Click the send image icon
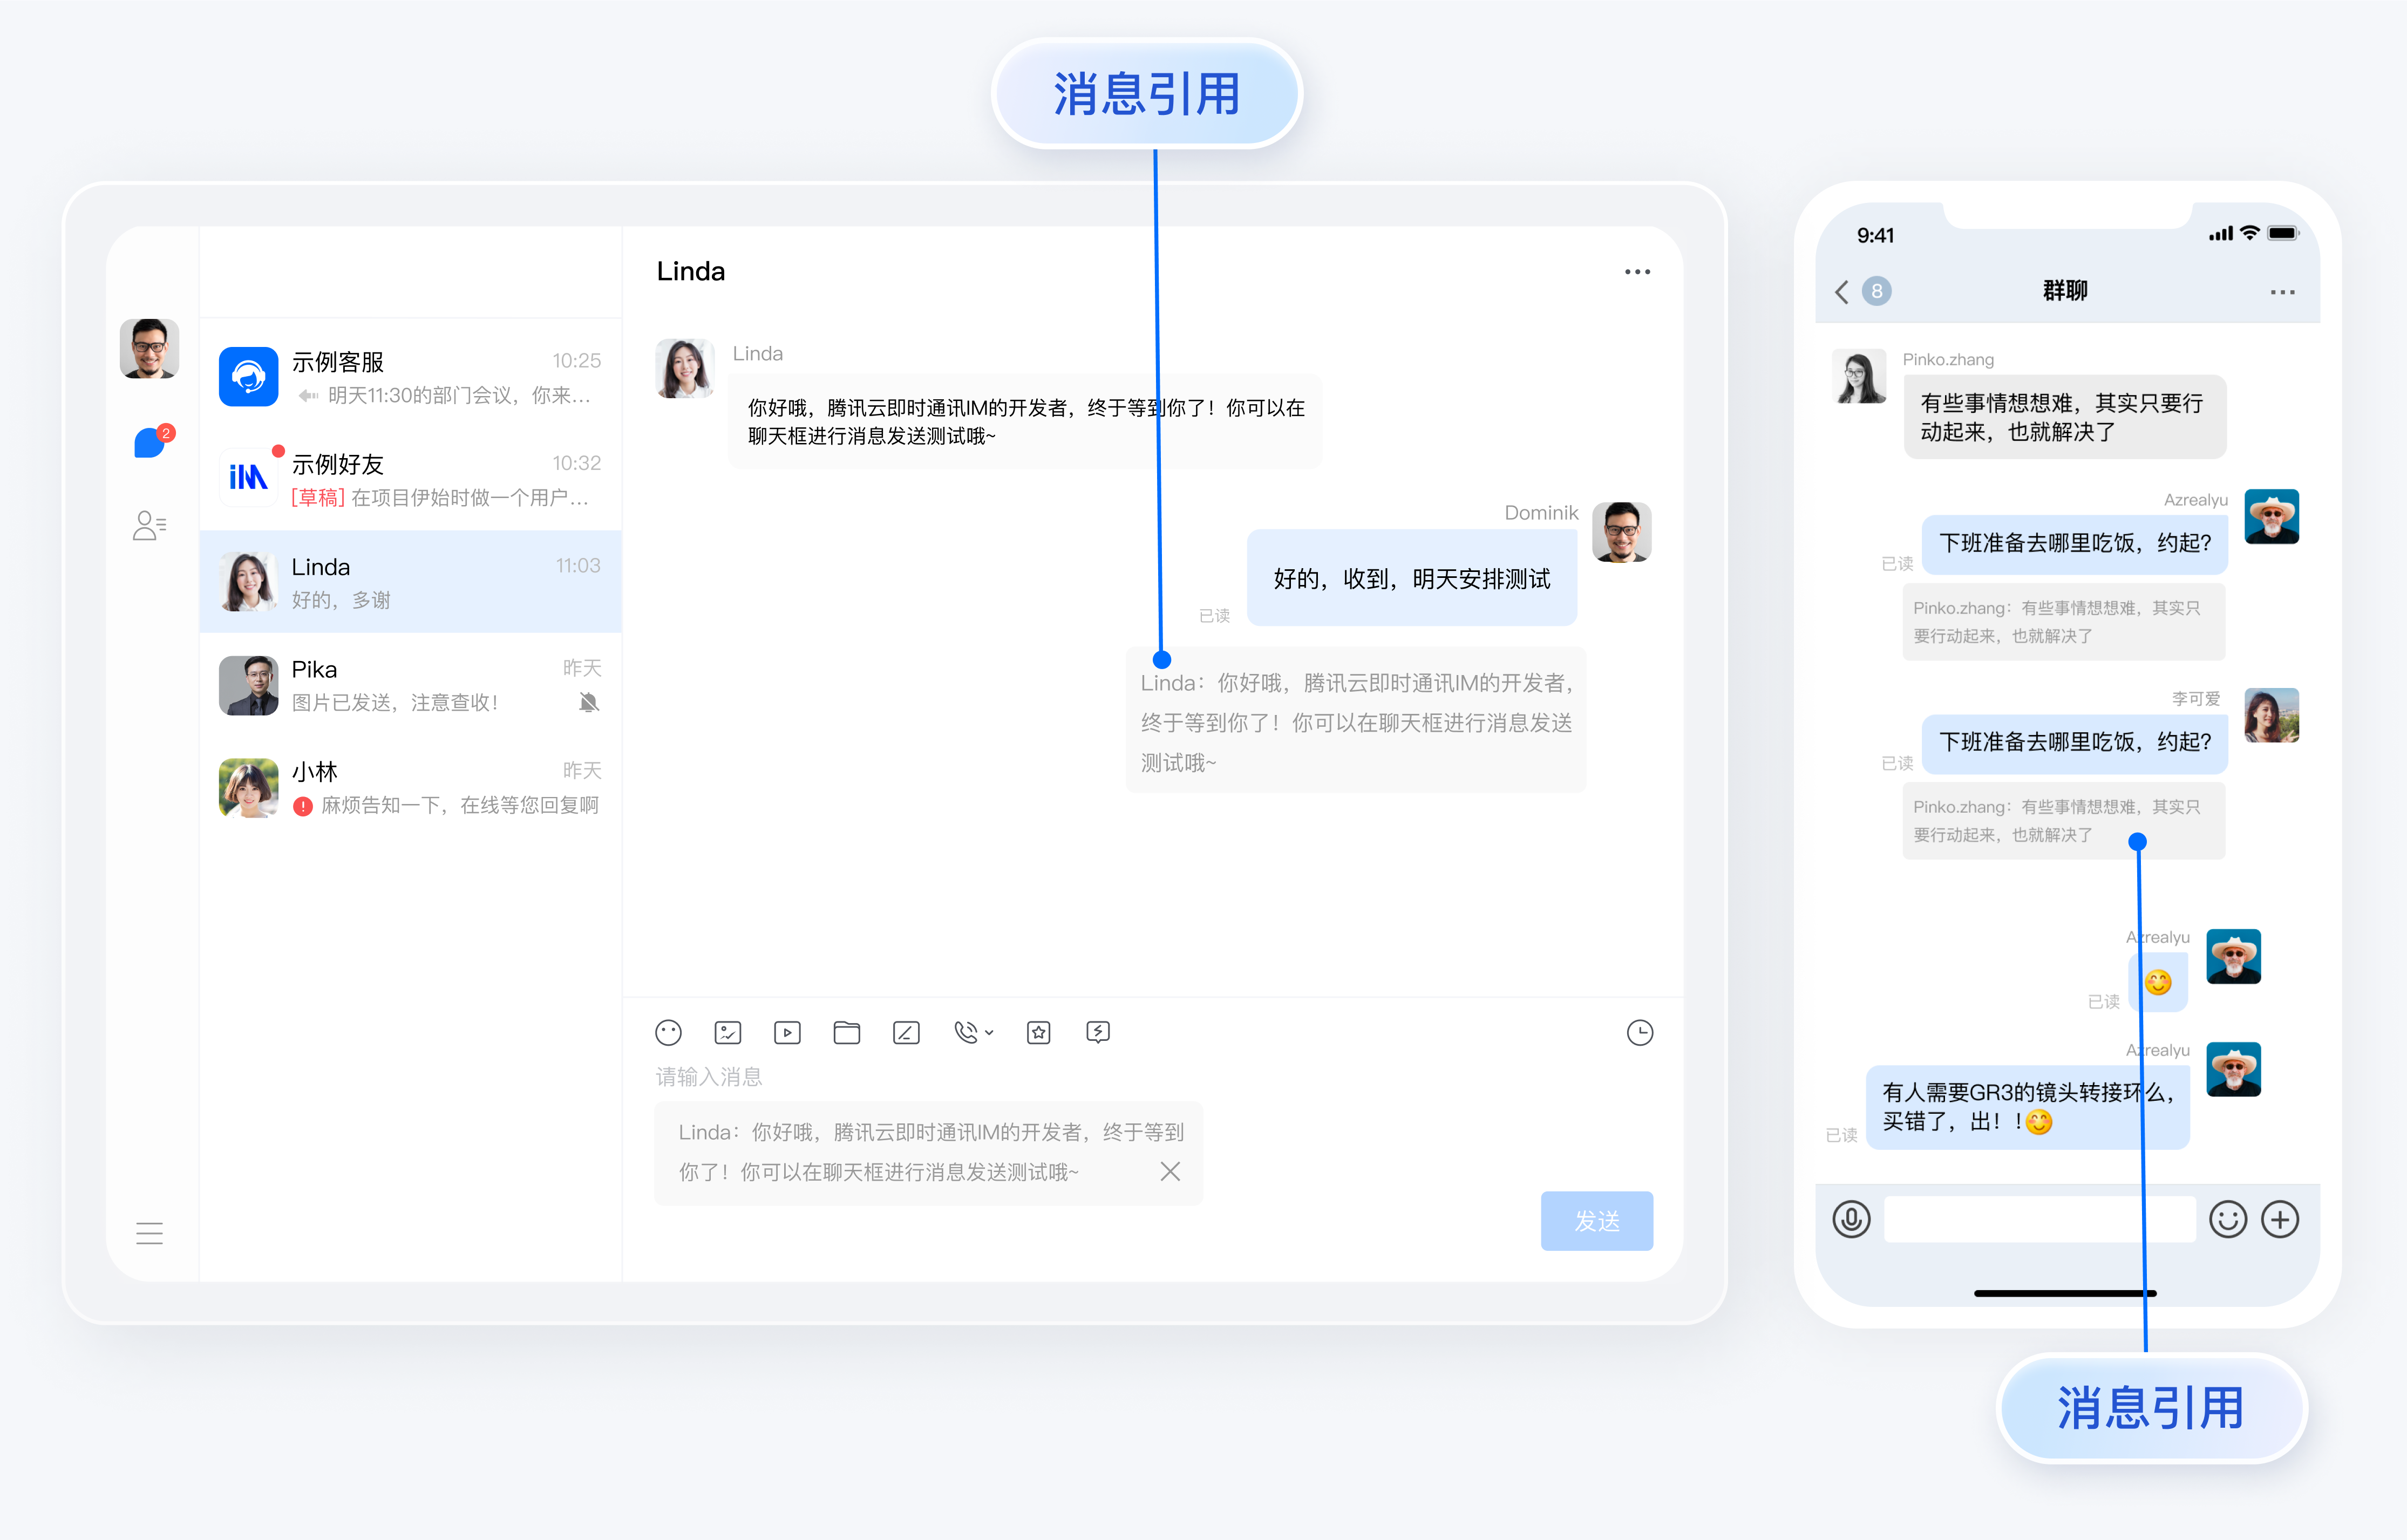 pyautogui.click(x=727, y=1032)
